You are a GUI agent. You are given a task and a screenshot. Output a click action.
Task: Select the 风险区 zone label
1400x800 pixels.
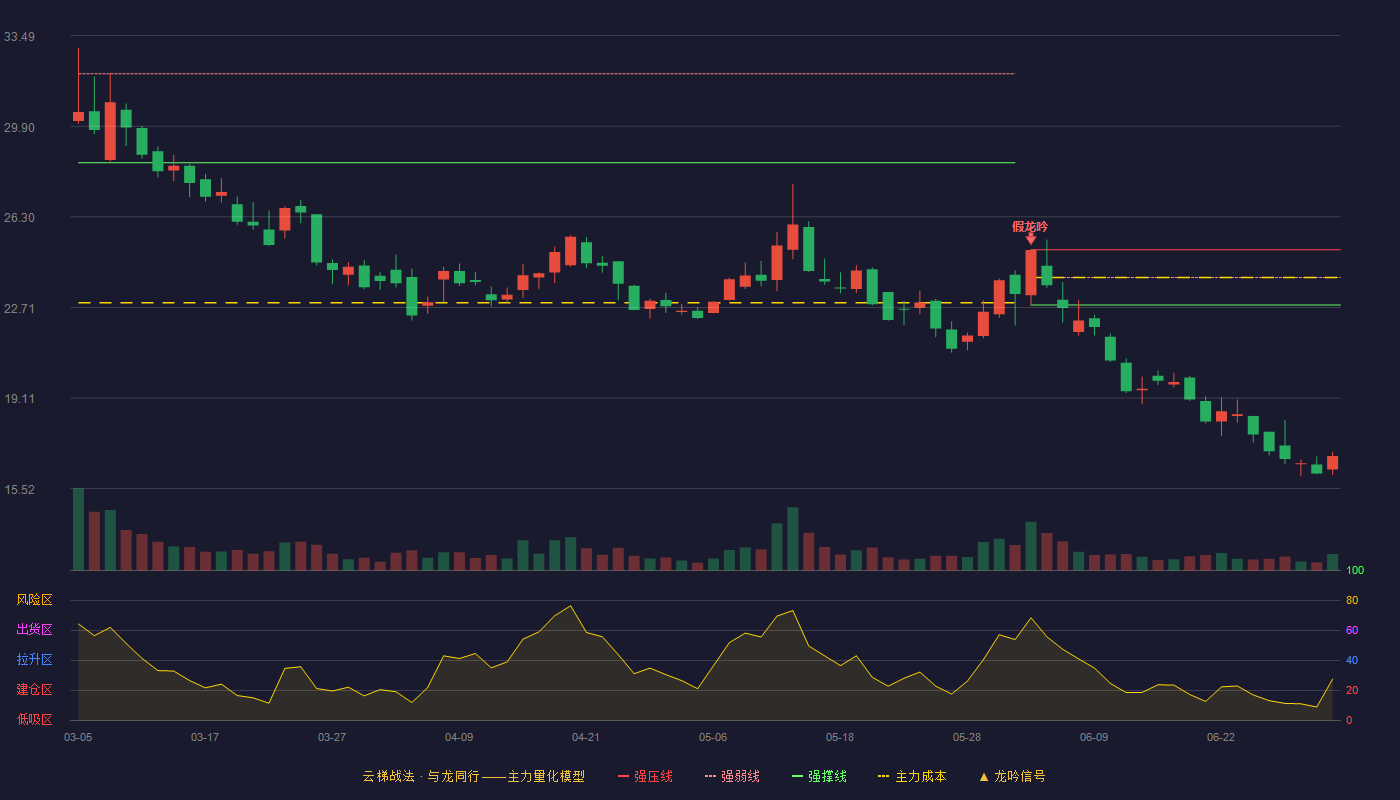pyautogui.click(x=34, y=600)
